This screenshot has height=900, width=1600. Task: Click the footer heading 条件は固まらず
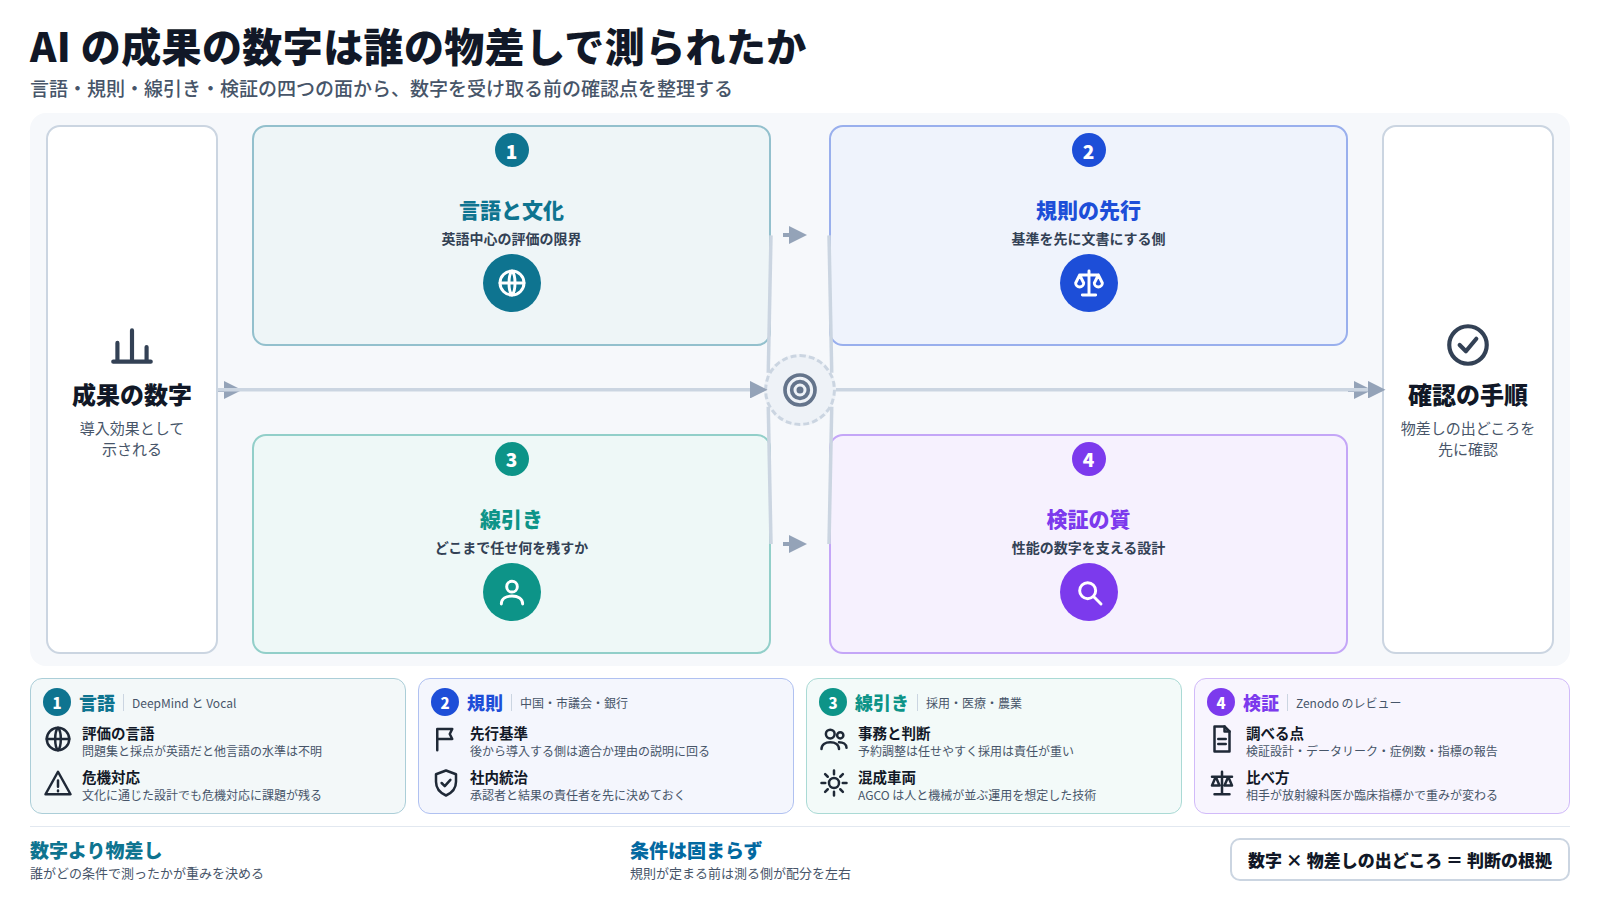(696, 851)
